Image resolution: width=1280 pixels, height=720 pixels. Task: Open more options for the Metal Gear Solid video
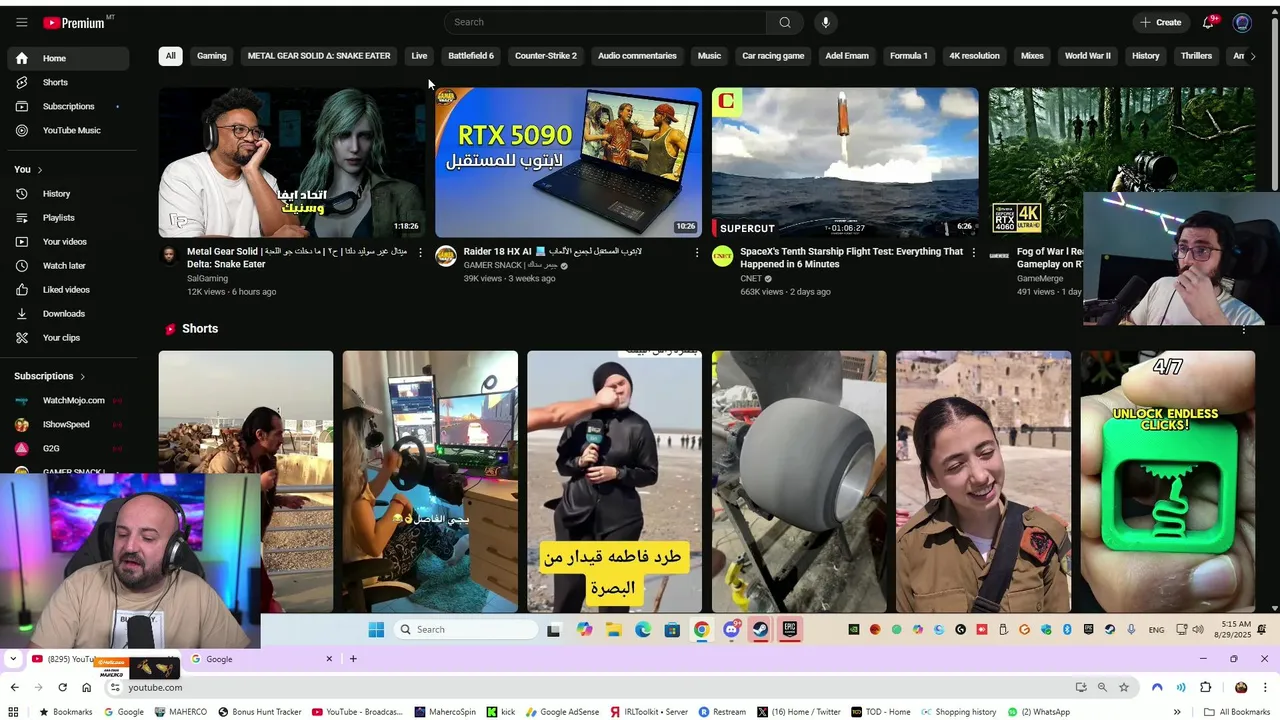[420, 253]
